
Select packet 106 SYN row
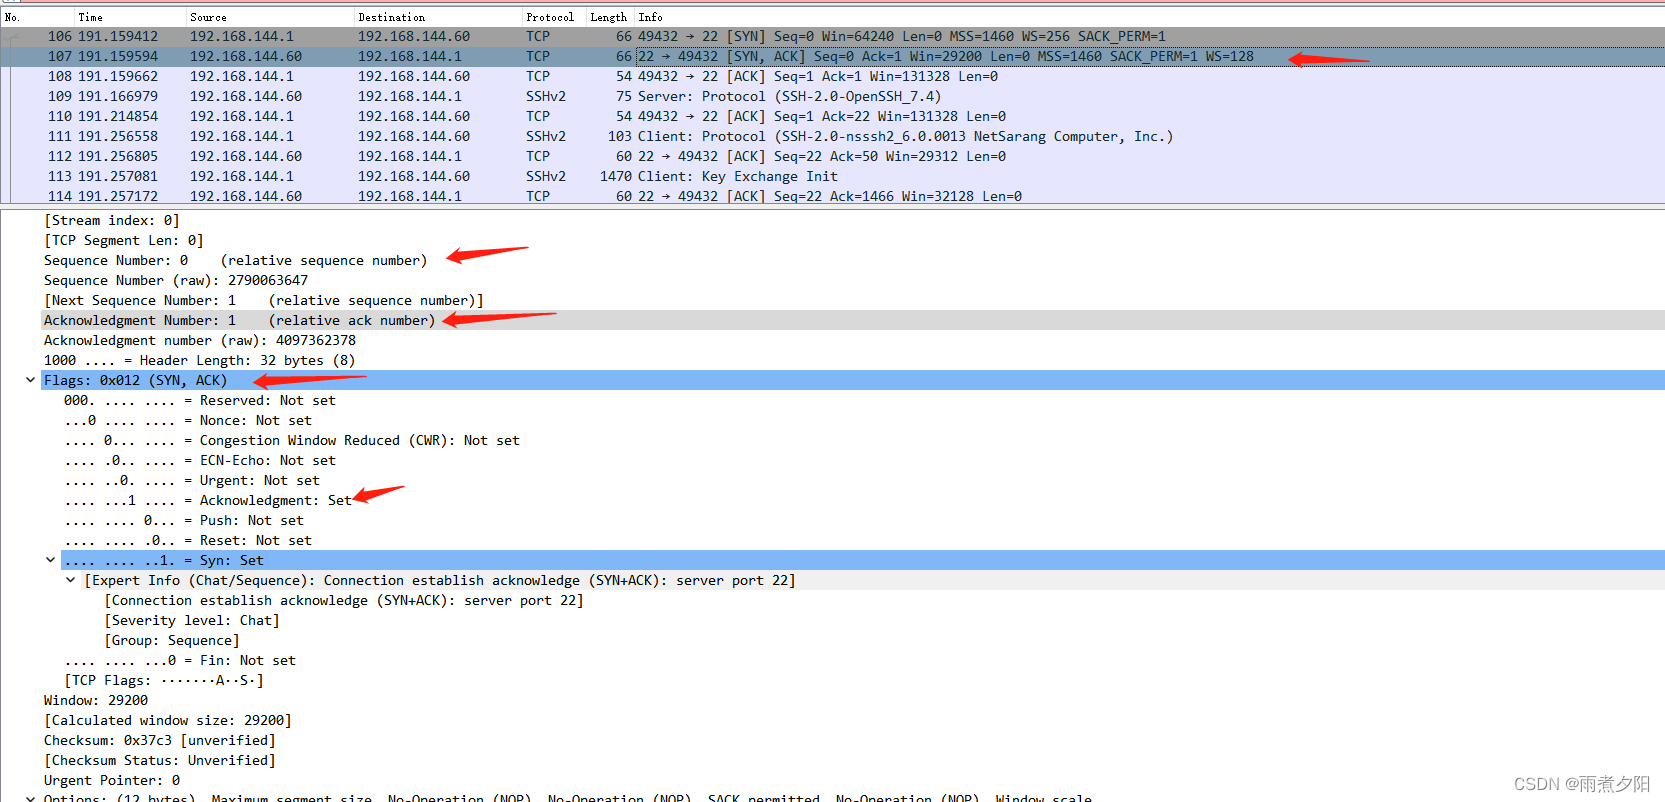[x=832, y=36]
